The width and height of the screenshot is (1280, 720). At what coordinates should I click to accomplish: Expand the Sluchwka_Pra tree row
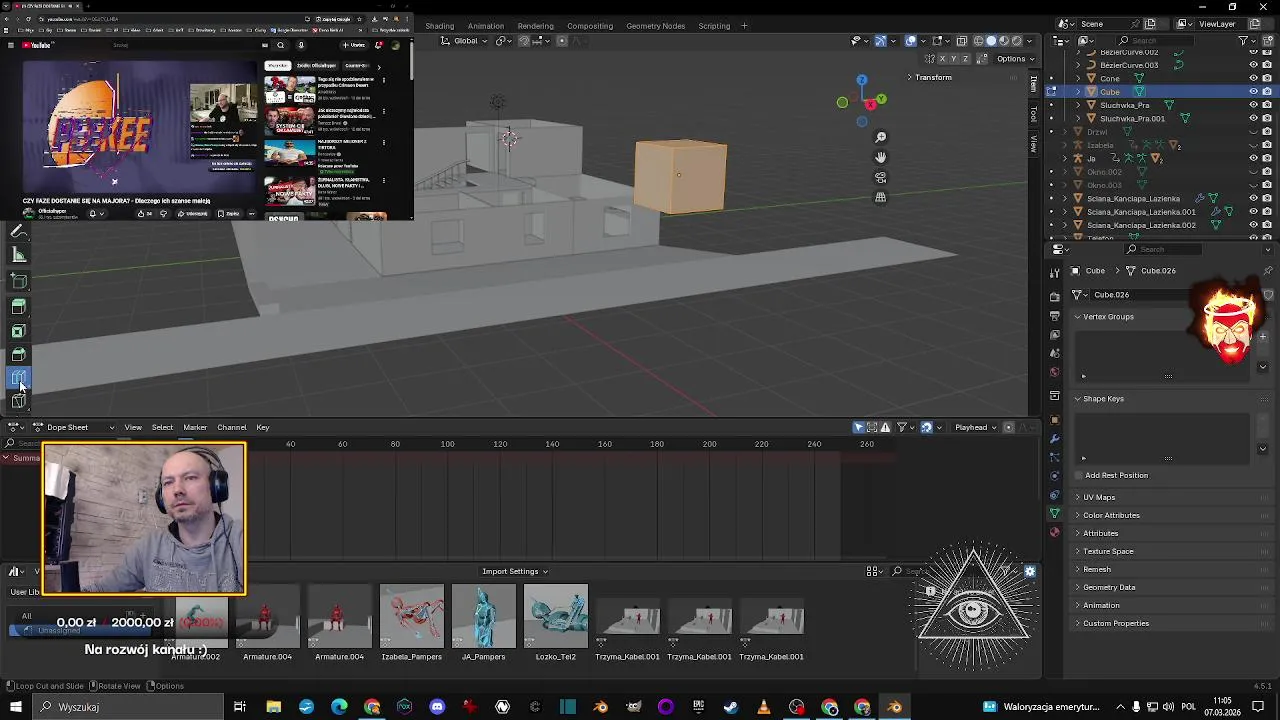pos(1078,105)
